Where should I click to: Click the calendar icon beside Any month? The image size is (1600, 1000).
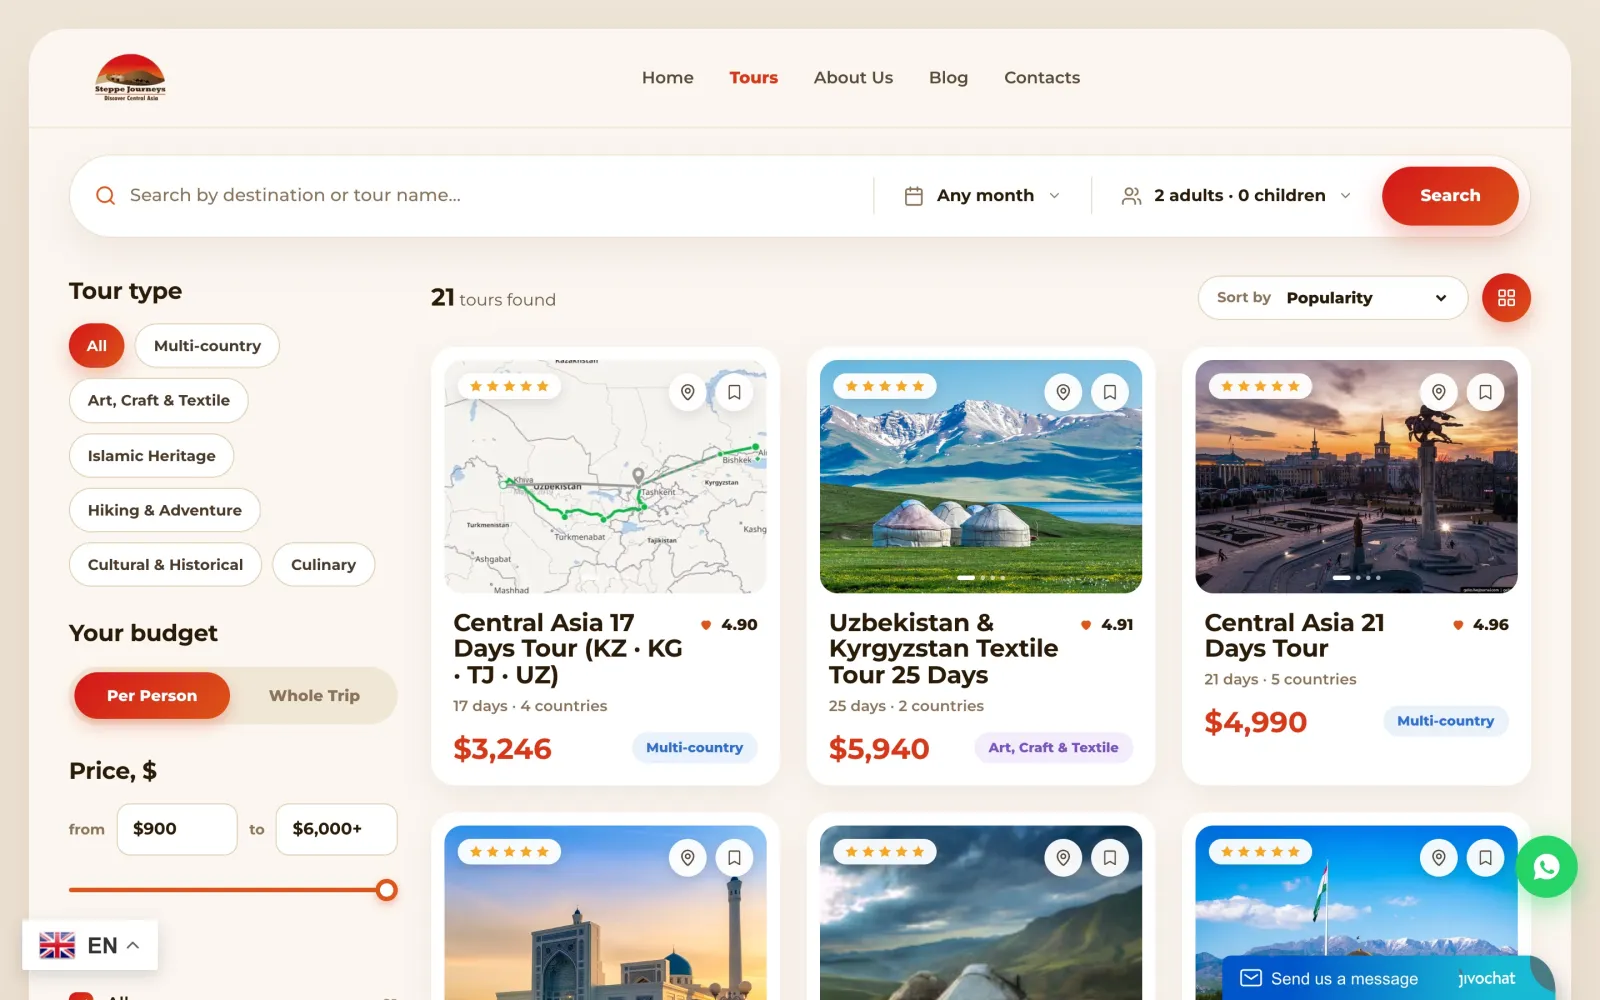coord(913,196)
